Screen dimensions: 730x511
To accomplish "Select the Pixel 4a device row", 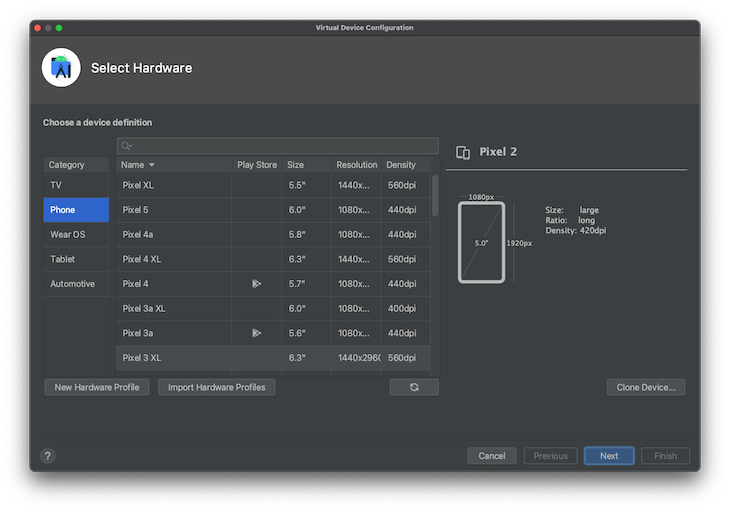I will [273, 235].
